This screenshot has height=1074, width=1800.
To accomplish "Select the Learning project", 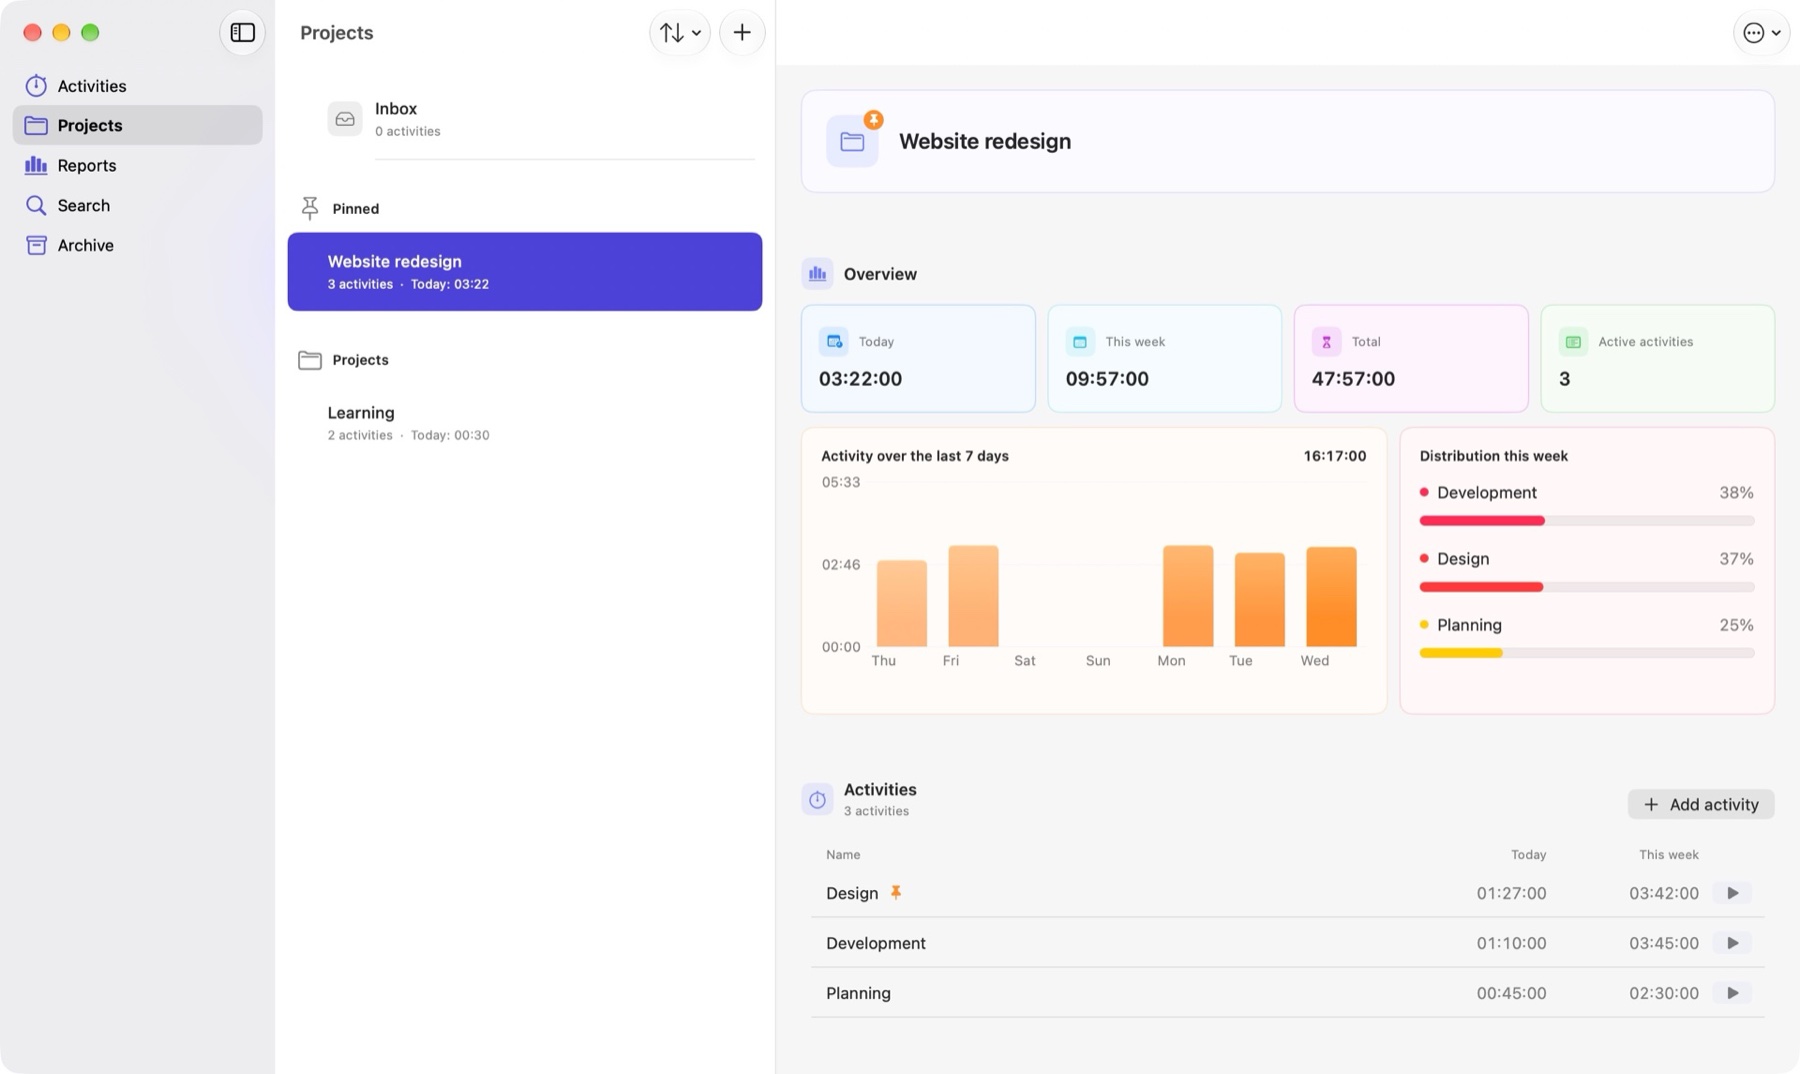I will 525,423.
